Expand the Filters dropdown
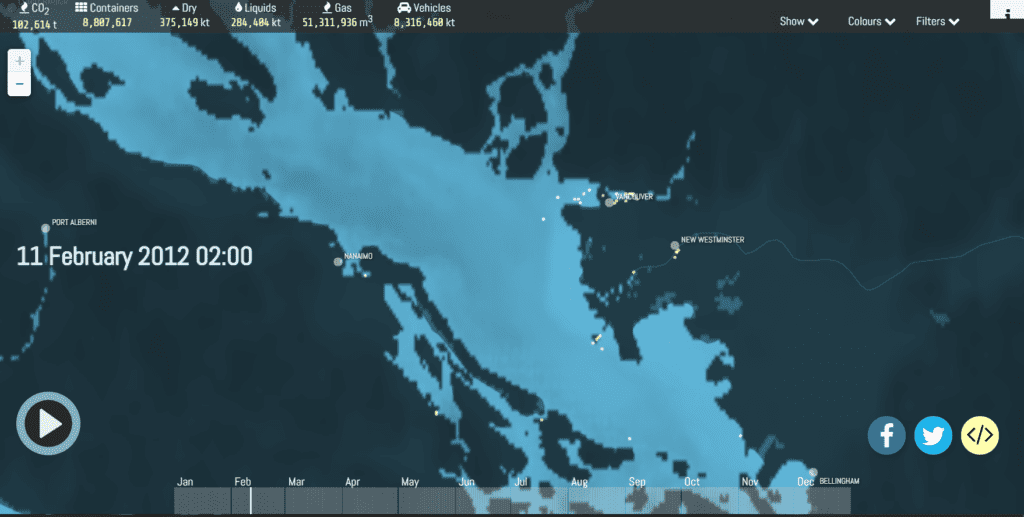 tap(937, 22)
